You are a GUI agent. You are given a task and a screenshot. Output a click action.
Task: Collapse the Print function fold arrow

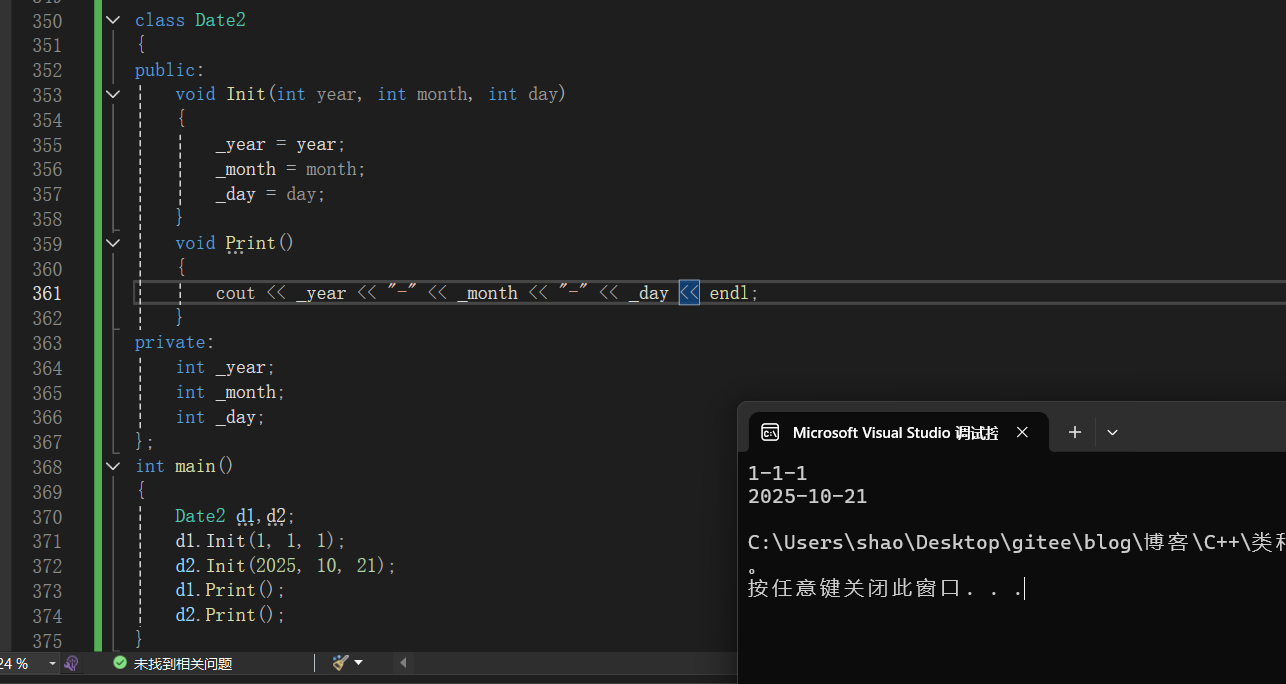[113, 243]
